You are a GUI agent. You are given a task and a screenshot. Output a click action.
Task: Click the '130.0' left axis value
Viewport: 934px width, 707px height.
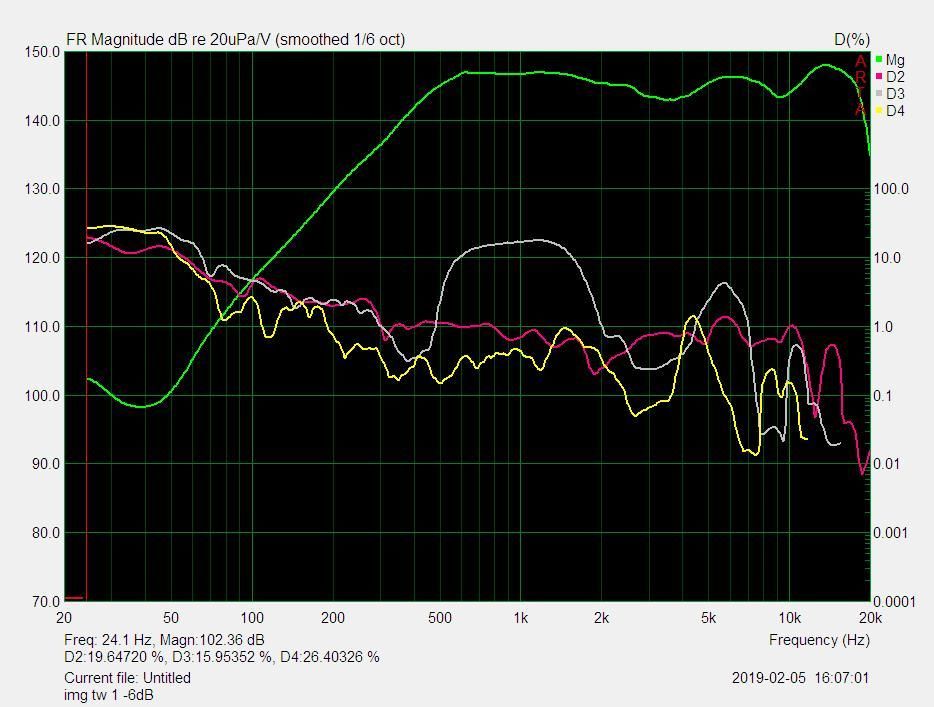click(x=42, y=189)
